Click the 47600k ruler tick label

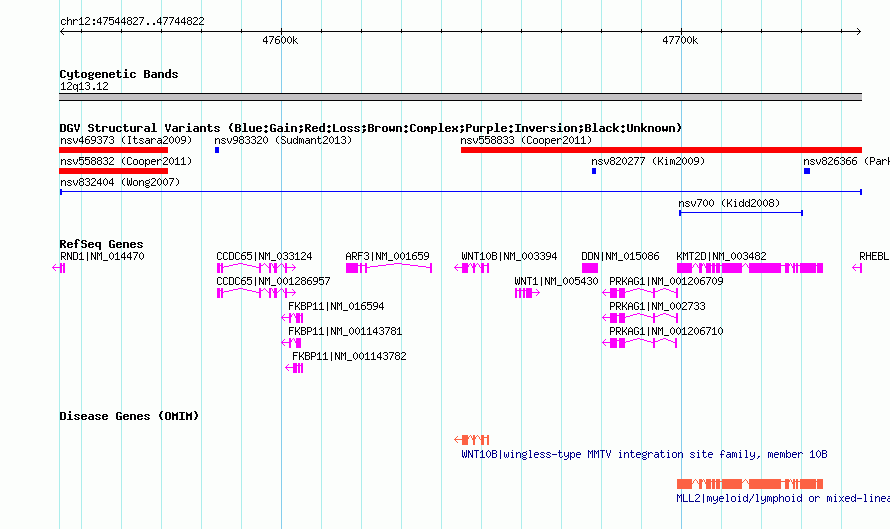[x=280, y=40]
